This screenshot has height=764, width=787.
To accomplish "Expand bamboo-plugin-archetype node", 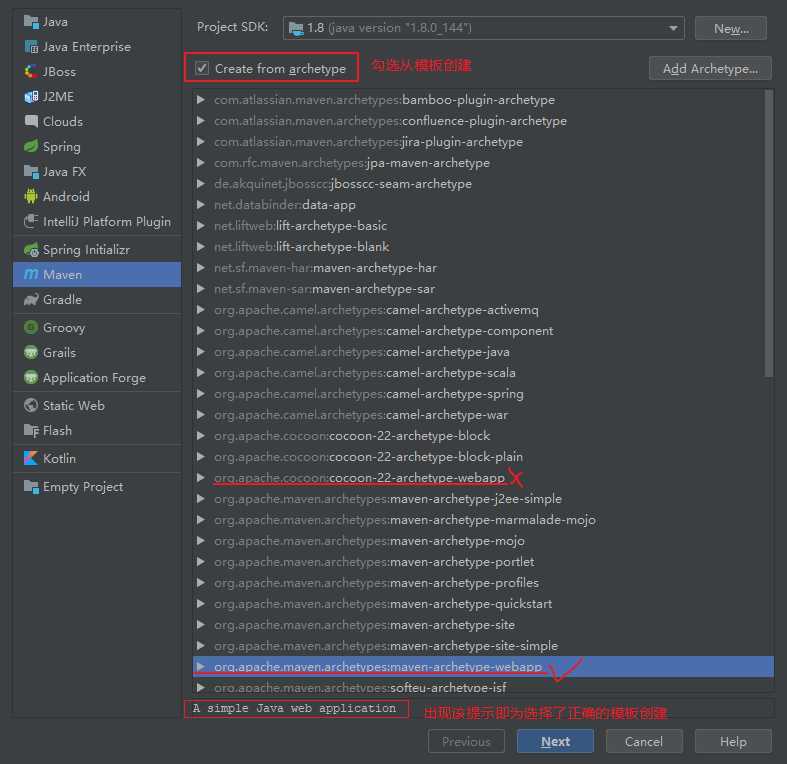I will point(200,100).
